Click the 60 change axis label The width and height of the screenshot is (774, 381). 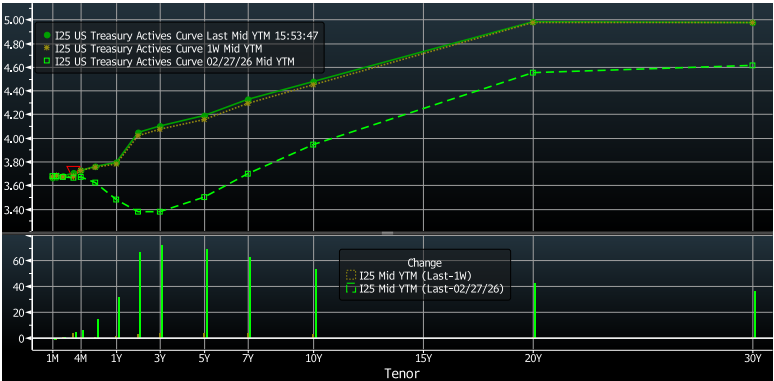[x=19, y=261]
